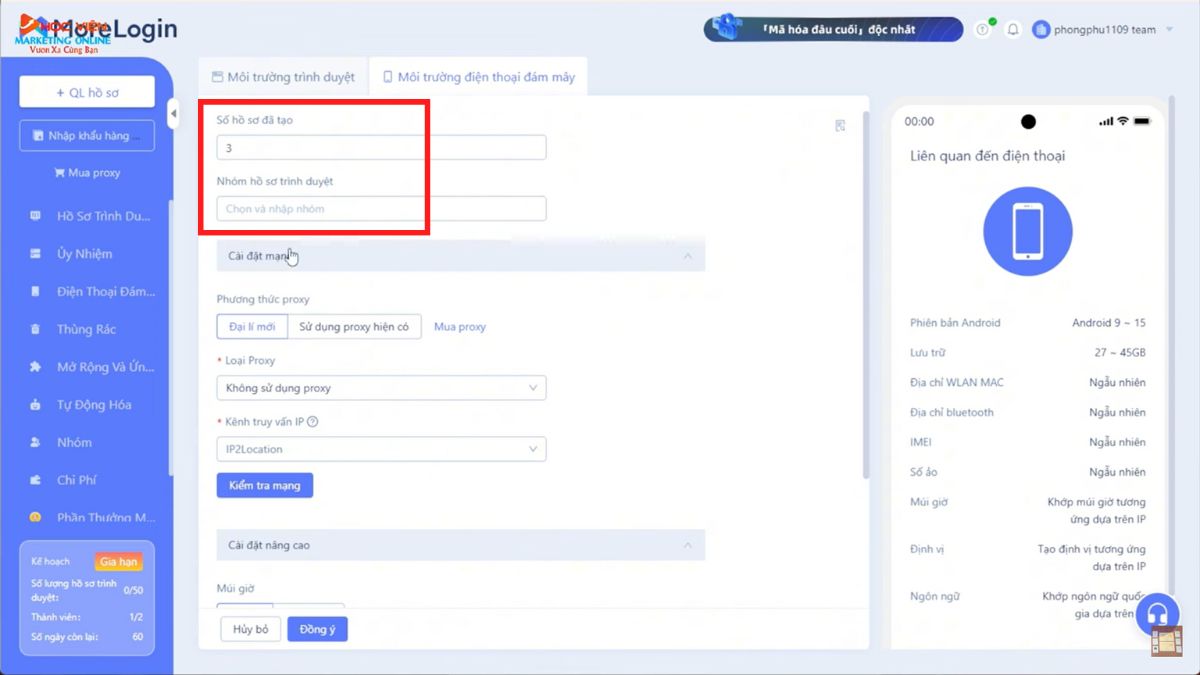Click the "Chọn và nhập nhóm" group field

click(381, 209)
